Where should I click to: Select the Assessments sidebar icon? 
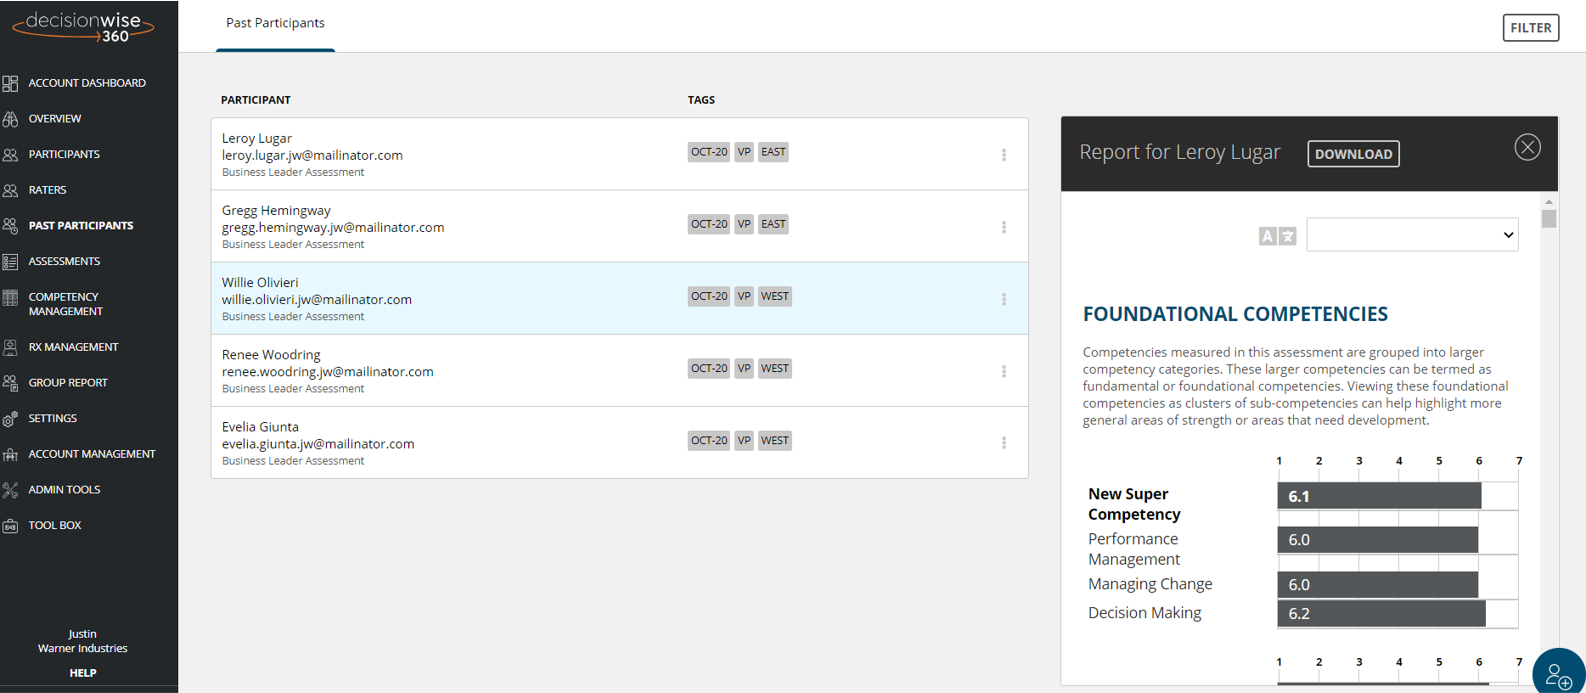(11, 262)
